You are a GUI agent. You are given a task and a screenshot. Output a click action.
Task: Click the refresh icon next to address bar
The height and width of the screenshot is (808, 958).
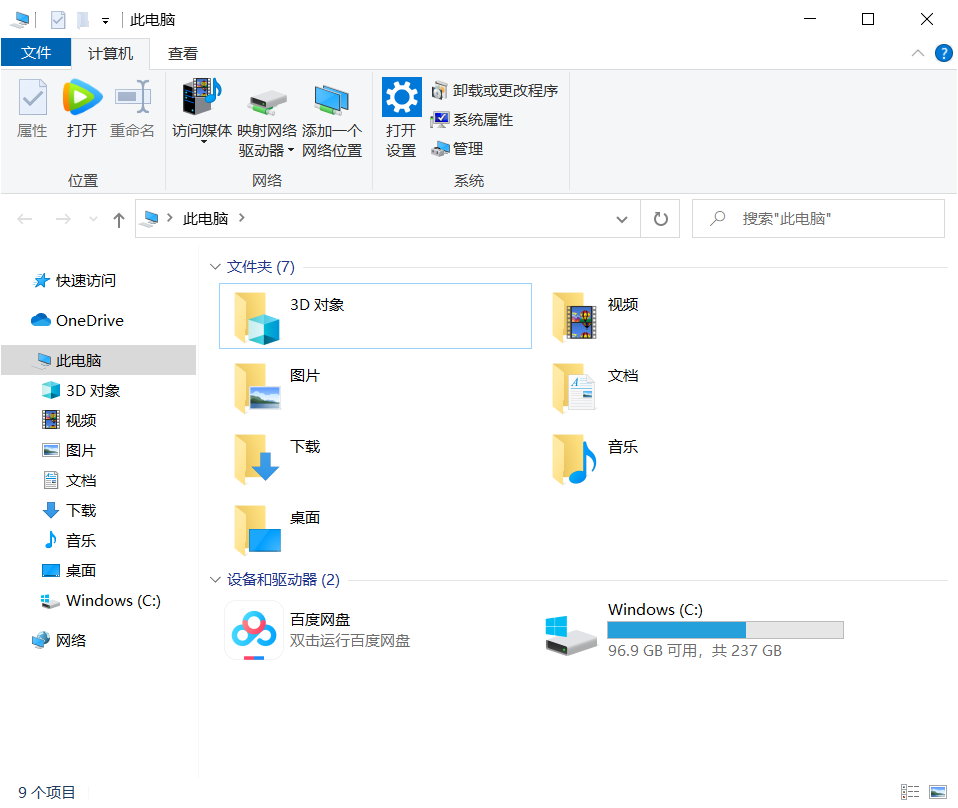pyautogui.click(x=660, y=218)
